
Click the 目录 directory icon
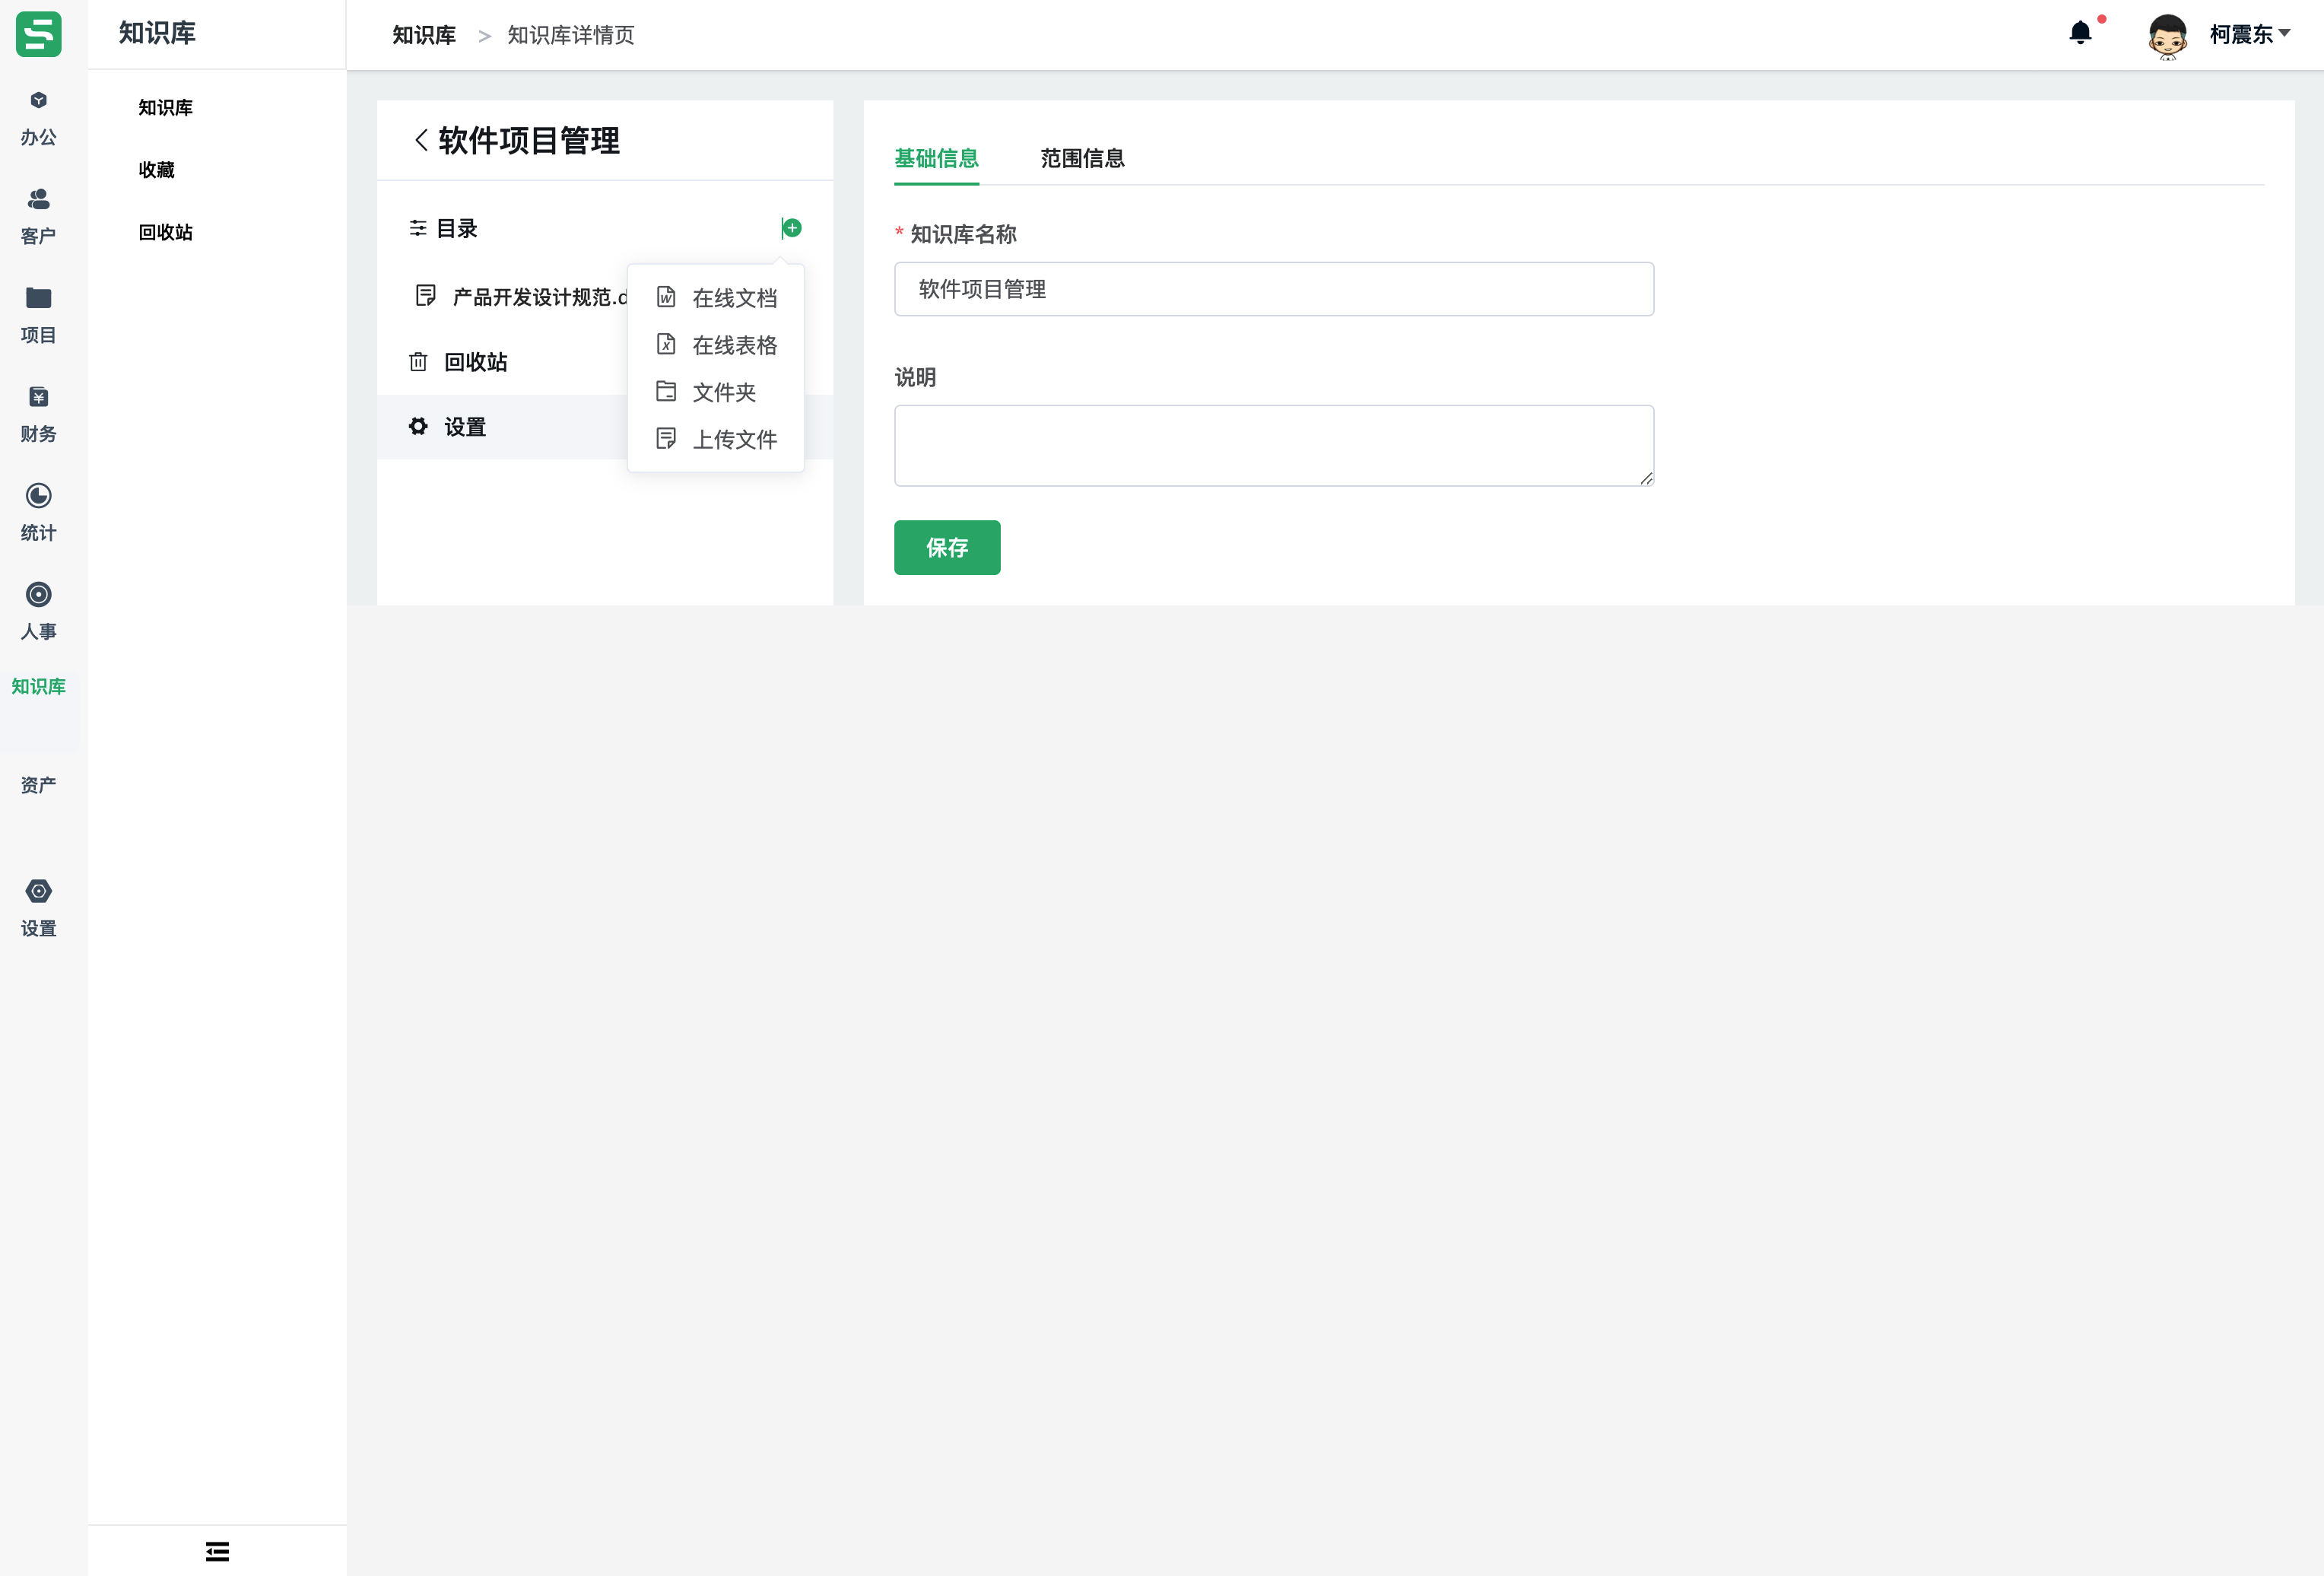click(418, 228)
